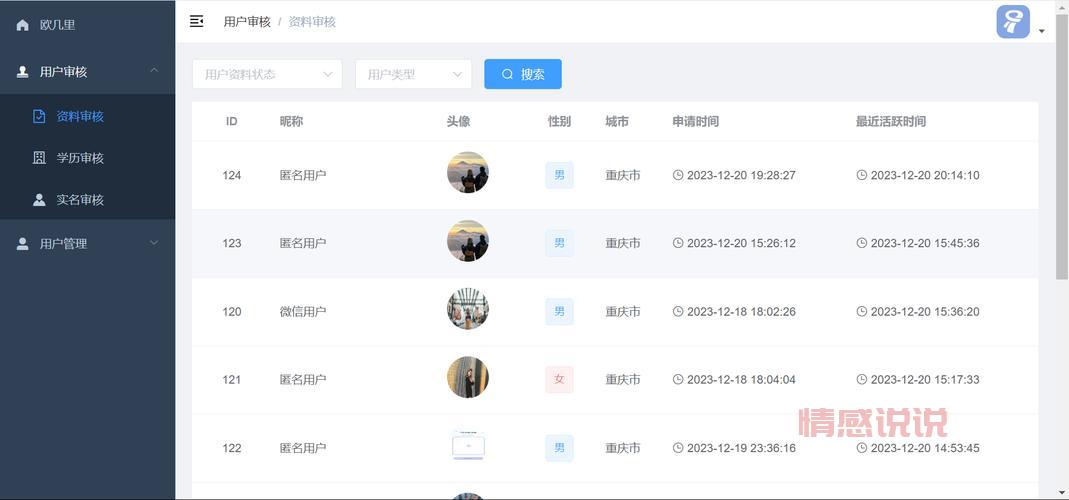
Task: Click the avatar thumbnail of user 122
Action: [468, 445]
